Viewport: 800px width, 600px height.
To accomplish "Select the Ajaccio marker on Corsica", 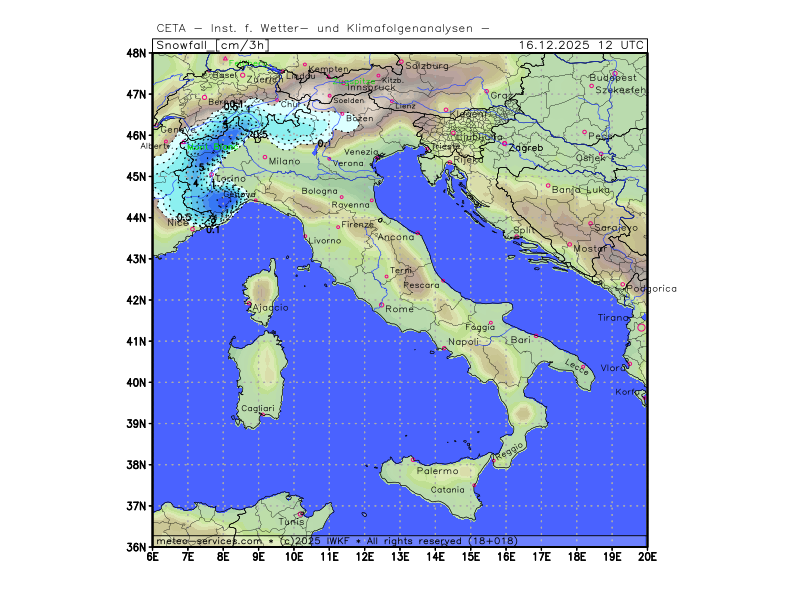I will [x=249, y=304].
